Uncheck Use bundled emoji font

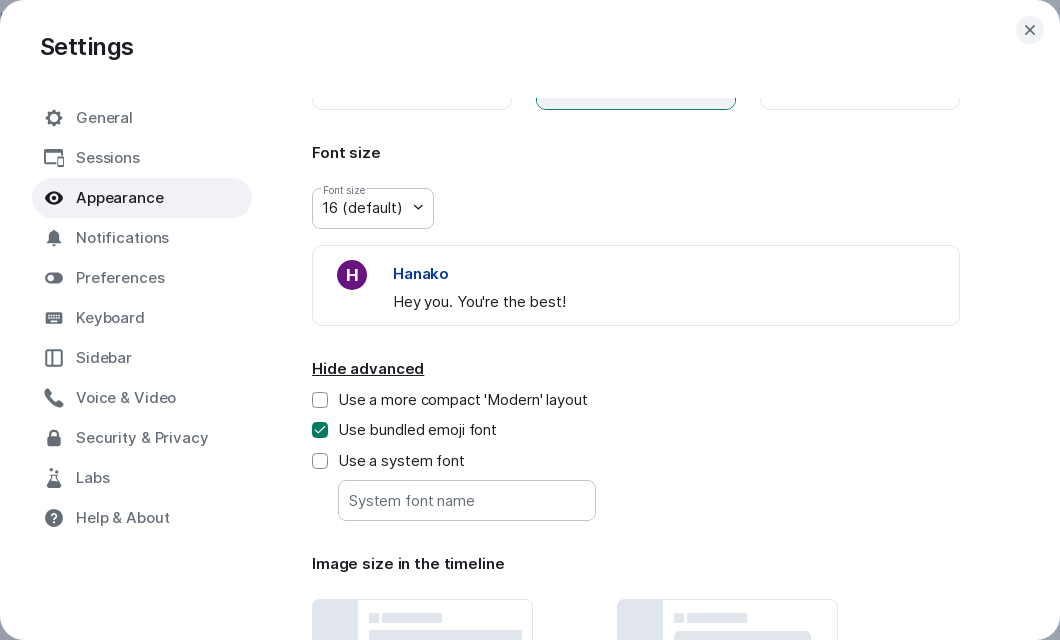pyautogui.click(x=320, y=430)
